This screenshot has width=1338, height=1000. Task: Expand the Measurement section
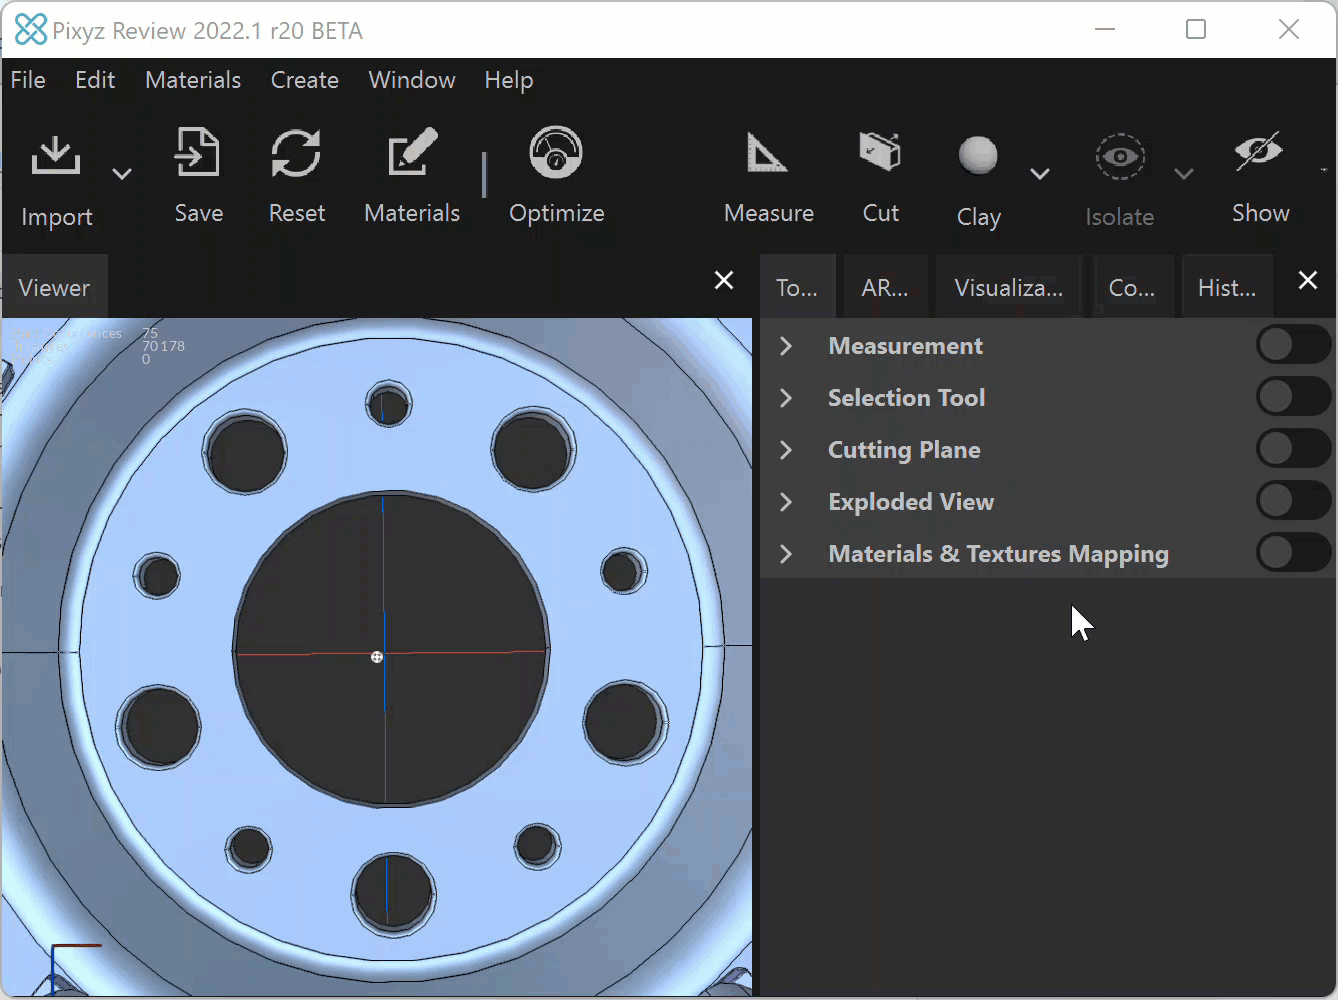point(786,346)
